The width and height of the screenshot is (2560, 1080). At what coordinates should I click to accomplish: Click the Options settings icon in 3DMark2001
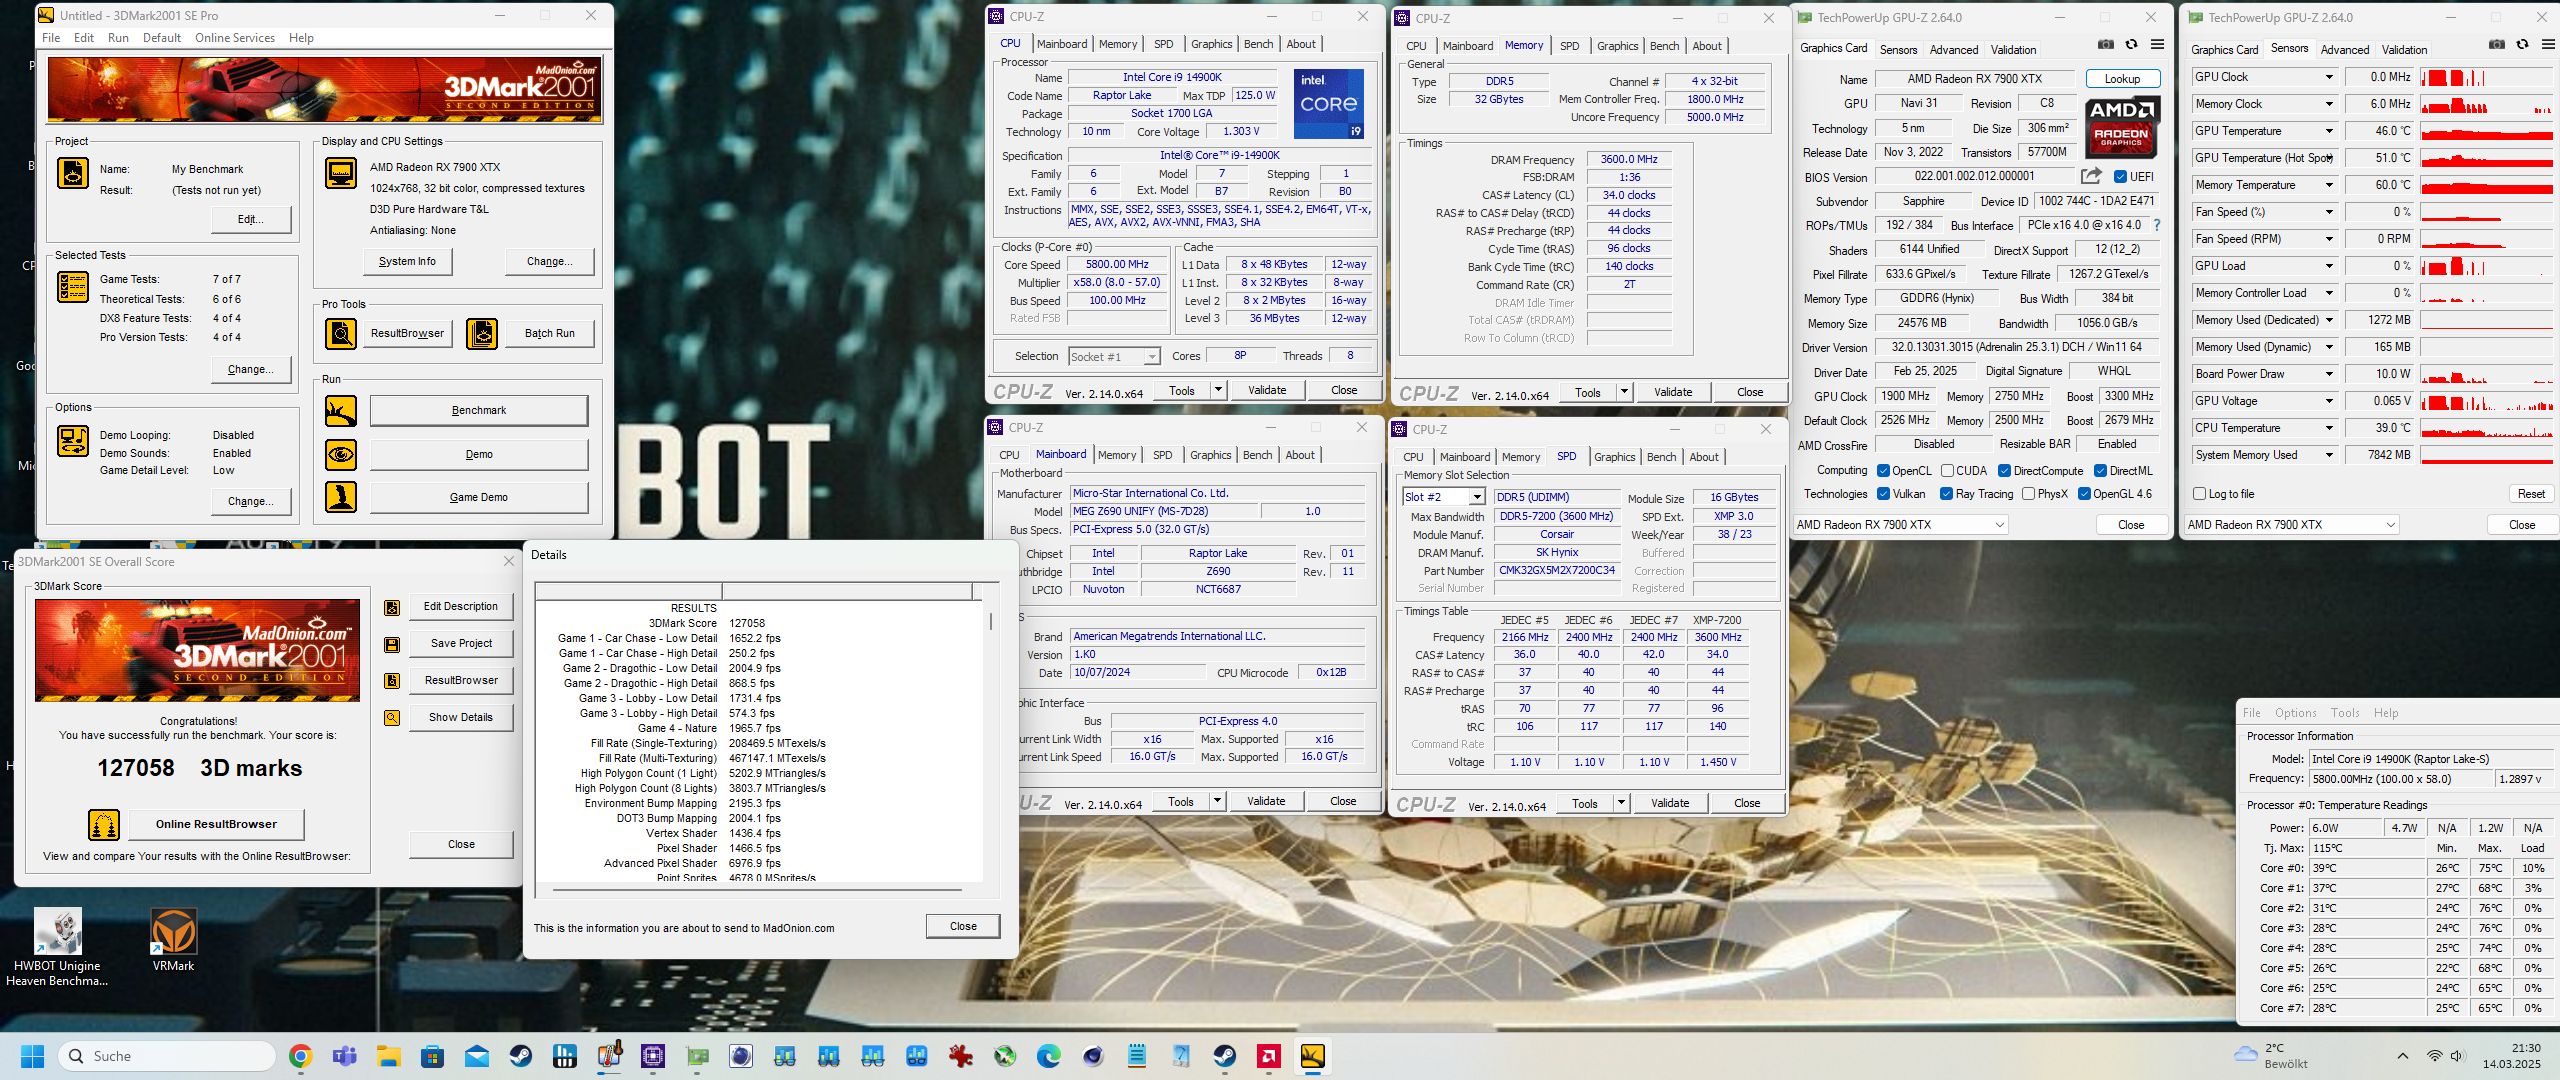point(73,441)
